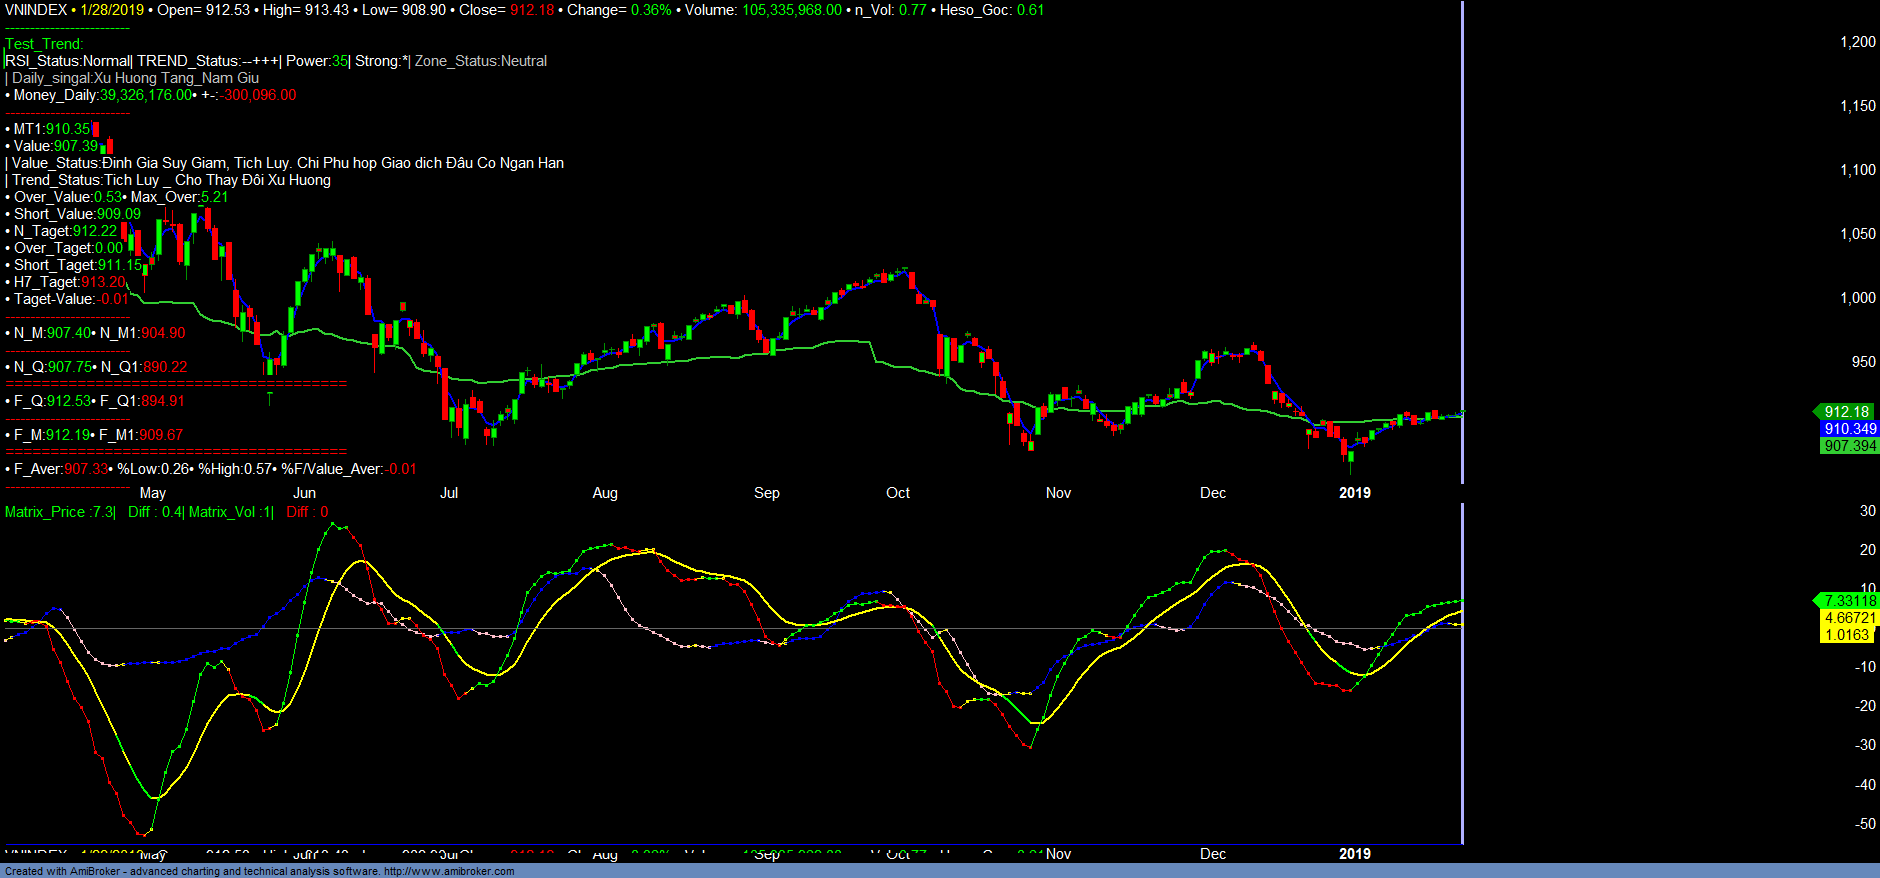Screen dimensions: 1880x878
Task: Click the yellow 4.66721 indicator tag
Action: [1849, 618]
